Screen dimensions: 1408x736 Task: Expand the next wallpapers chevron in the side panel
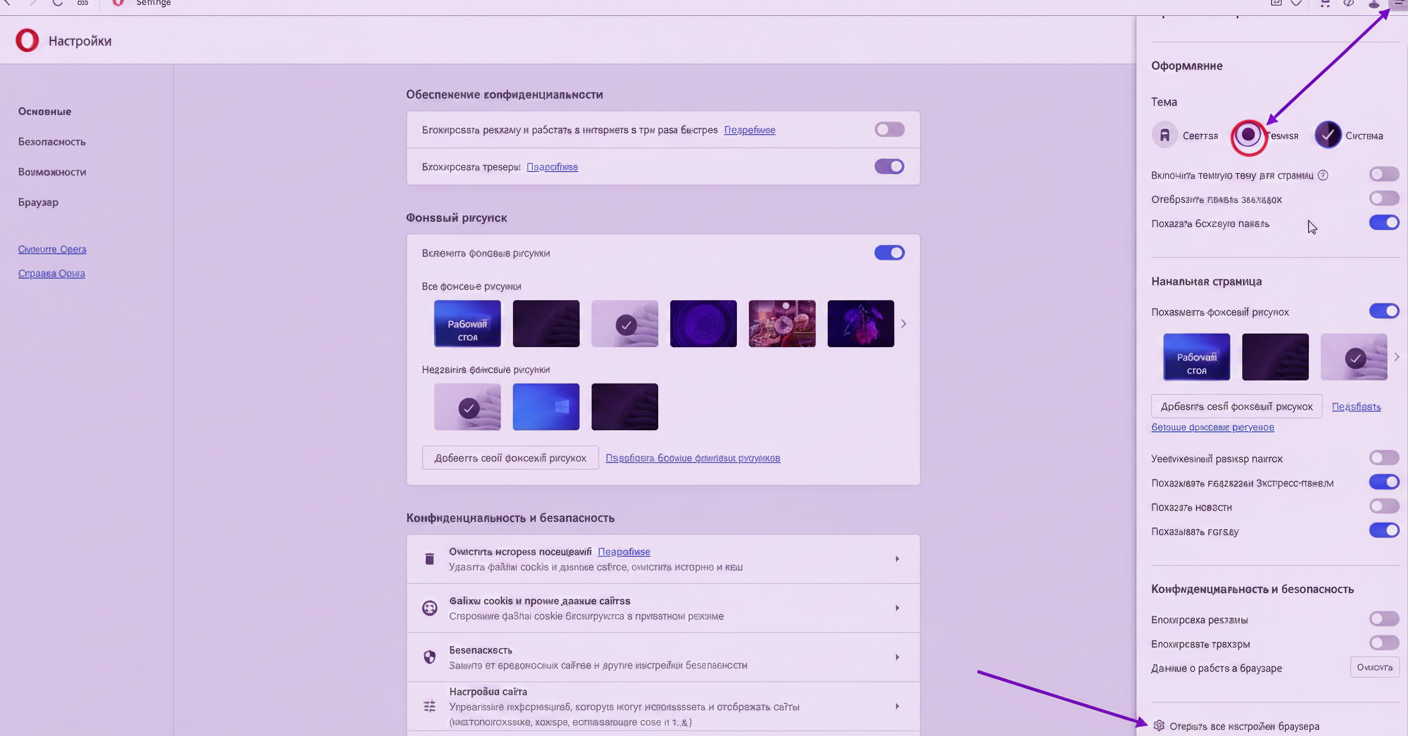pos(1397,357)
